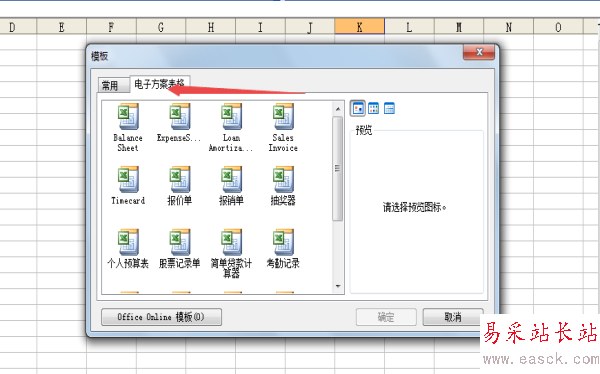
Task: Pick the 抽奖器 template icon
Action: pos(283,179)
